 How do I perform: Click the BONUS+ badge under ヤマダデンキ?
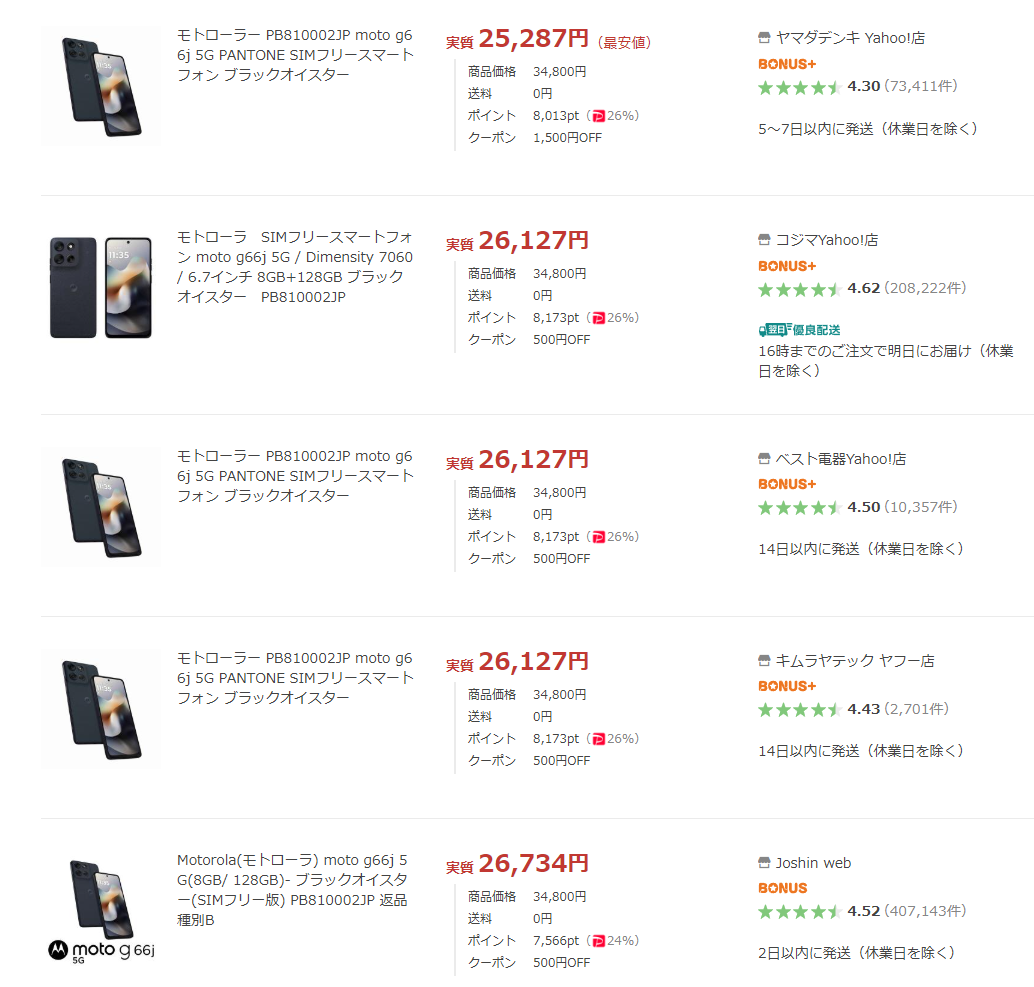pyautogui.click(x=787, y=63)
